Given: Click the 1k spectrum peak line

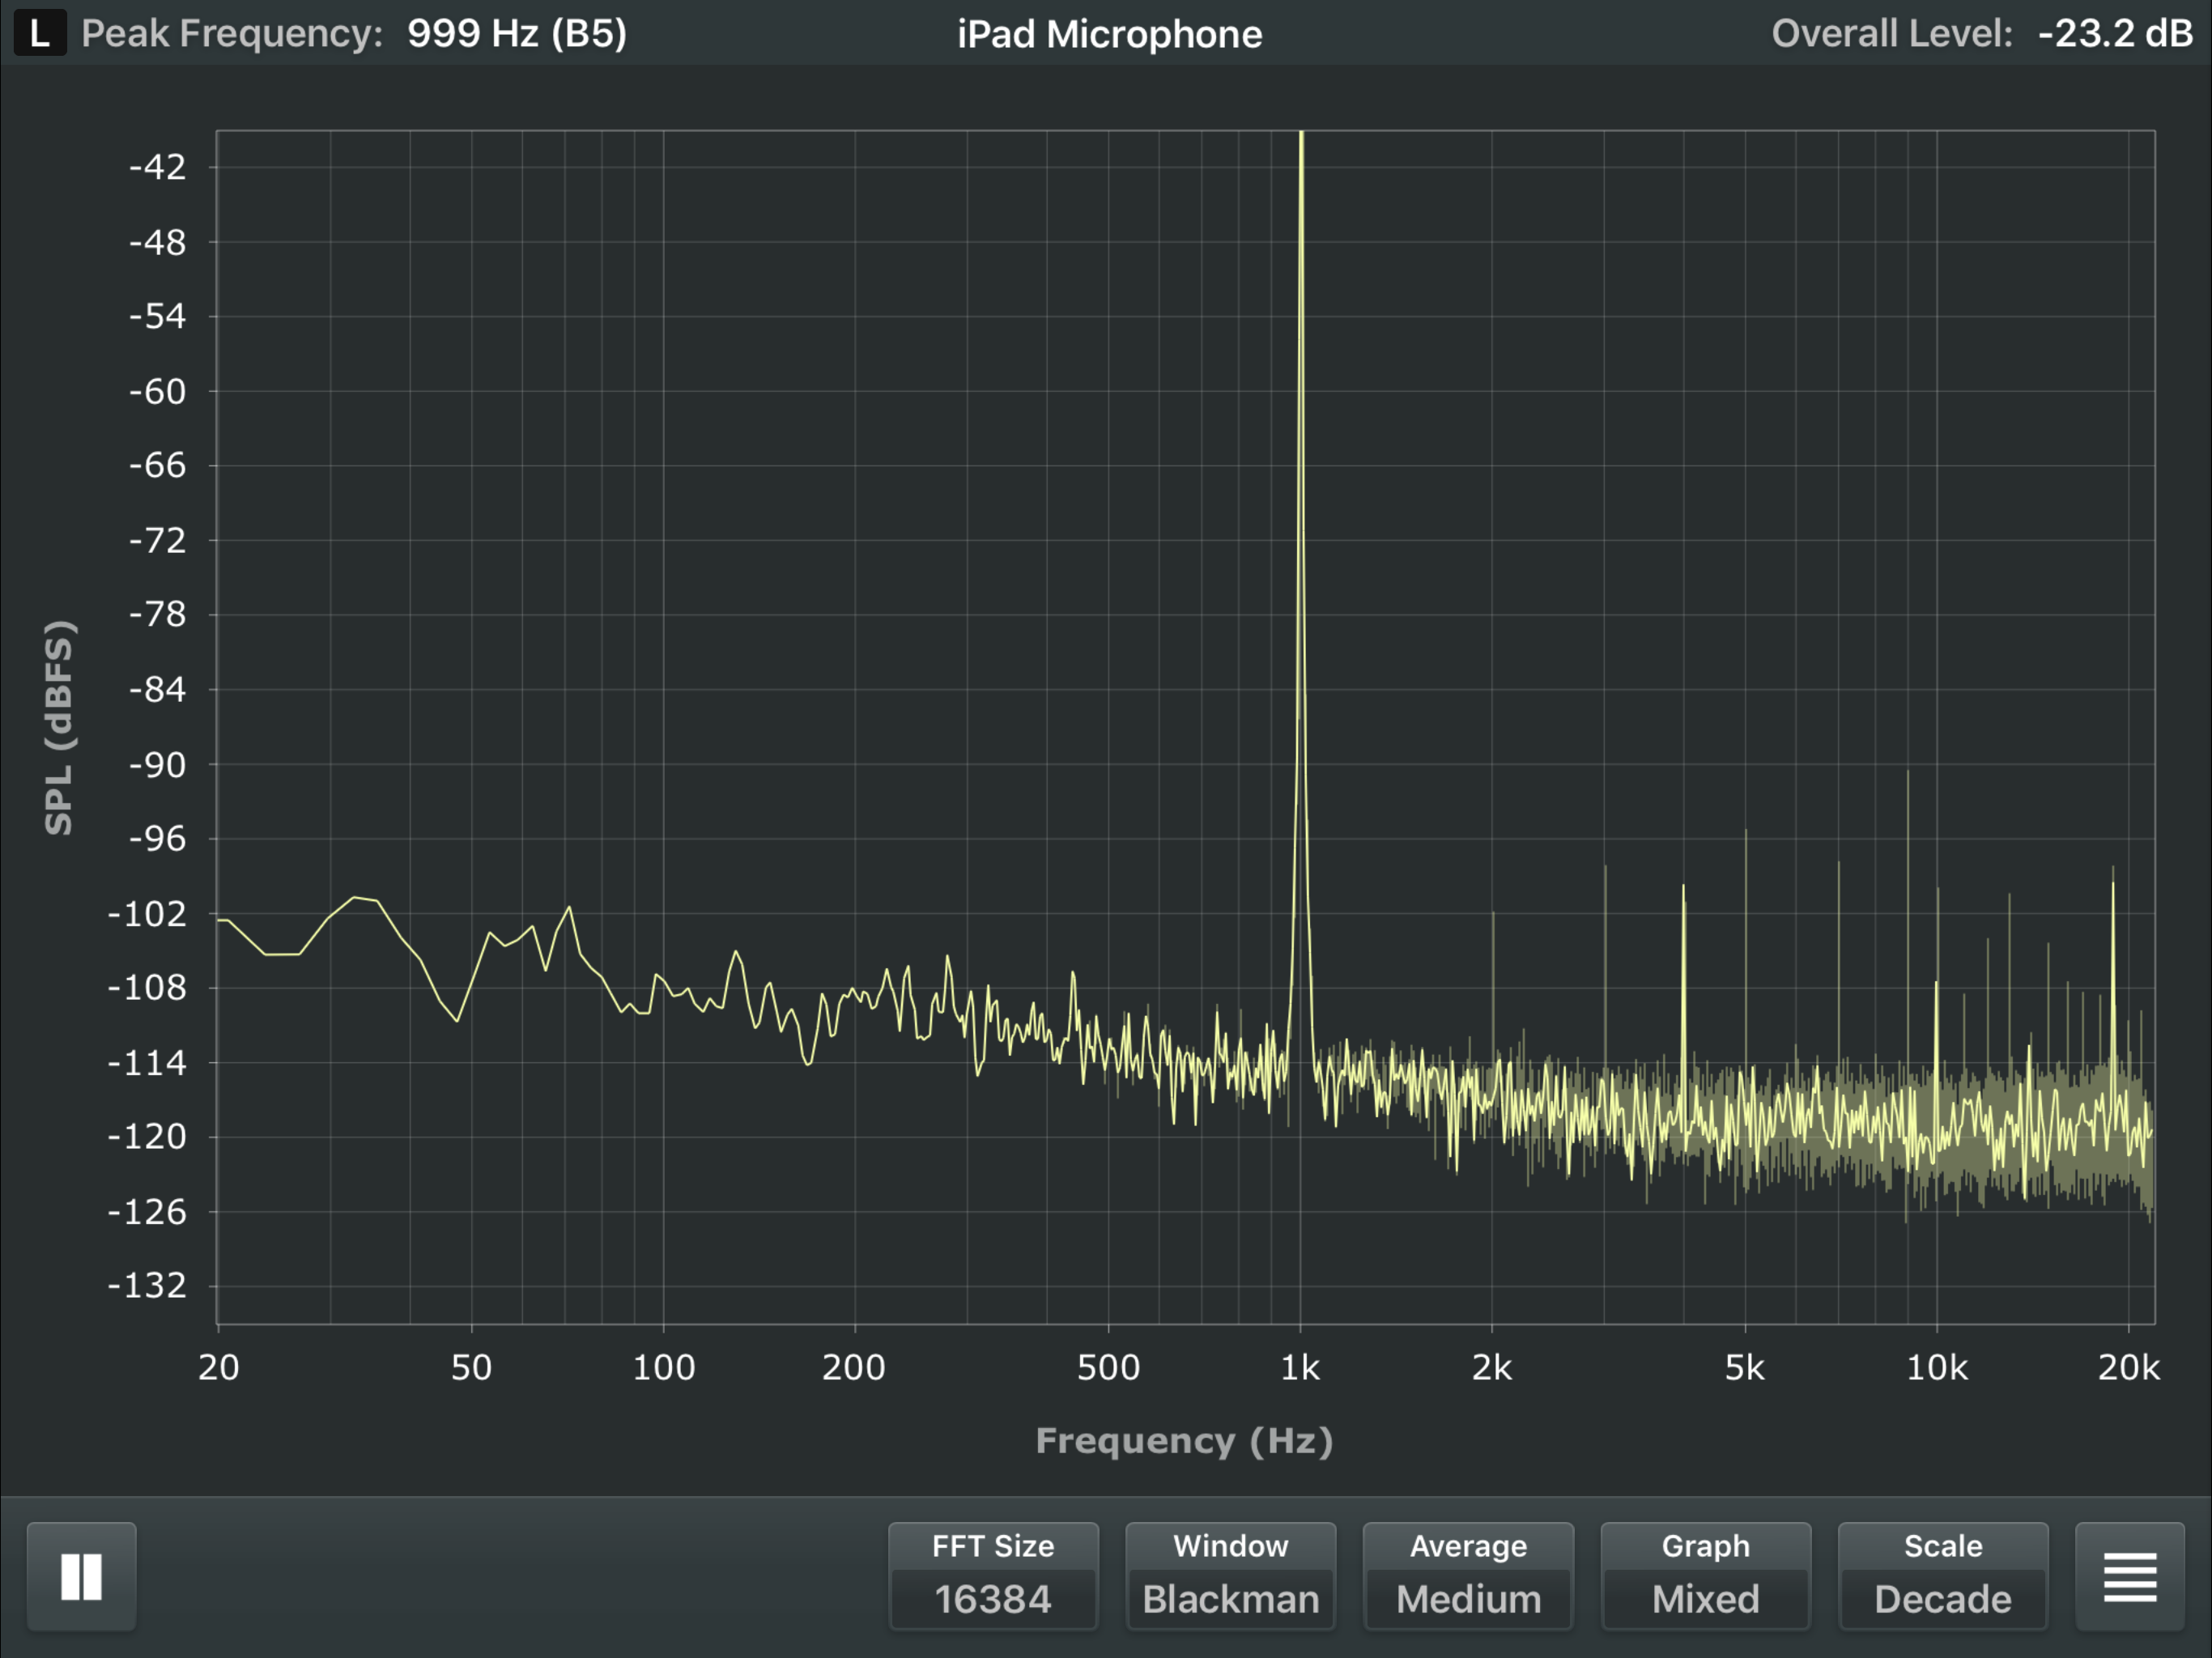Looking at the screenshot, I should (1301, 500).
